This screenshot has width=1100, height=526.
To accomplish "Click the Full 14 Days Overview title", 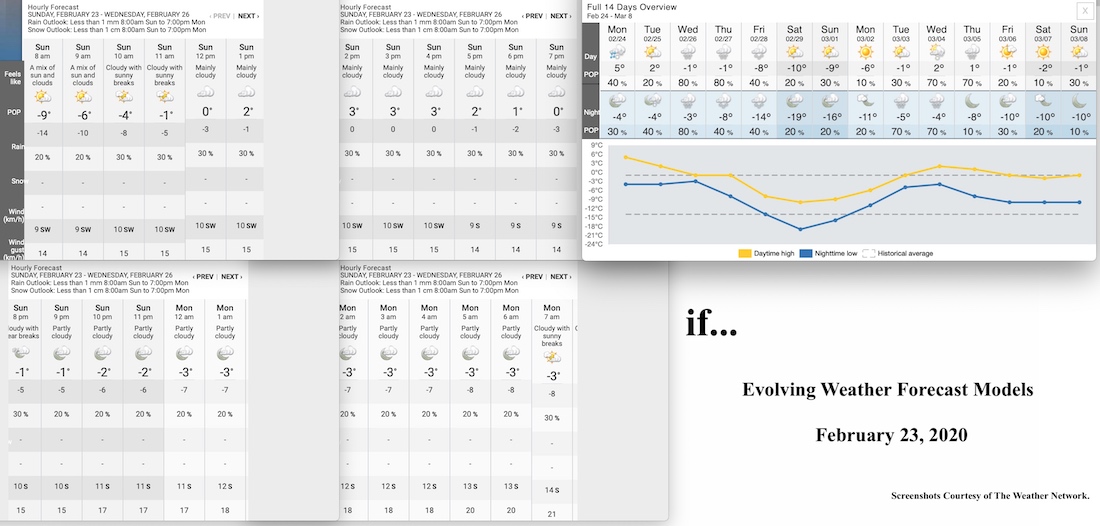I will click(x=632, y=7).
